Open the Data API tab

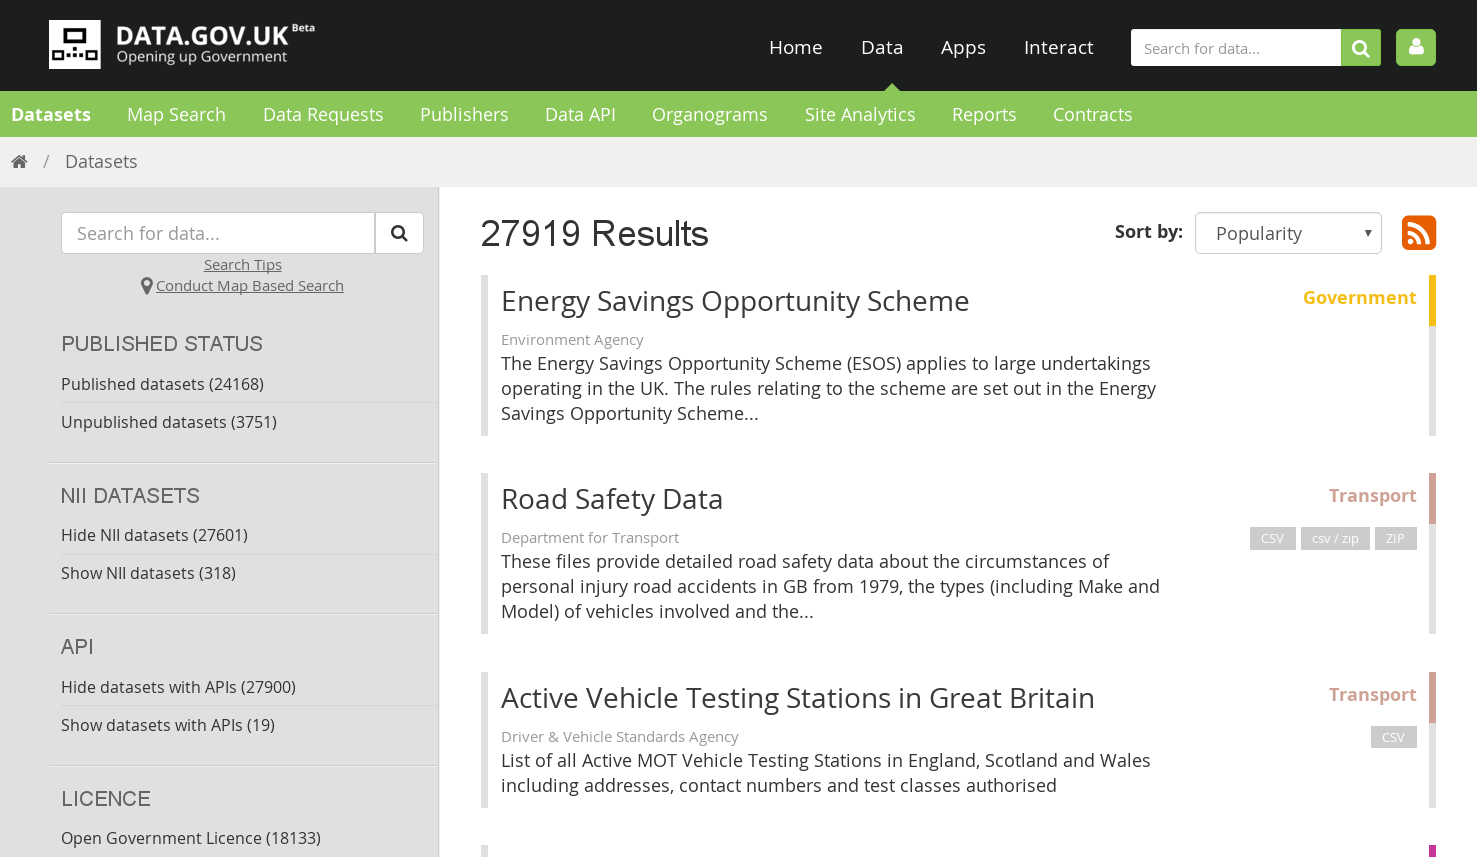[580, 114]
